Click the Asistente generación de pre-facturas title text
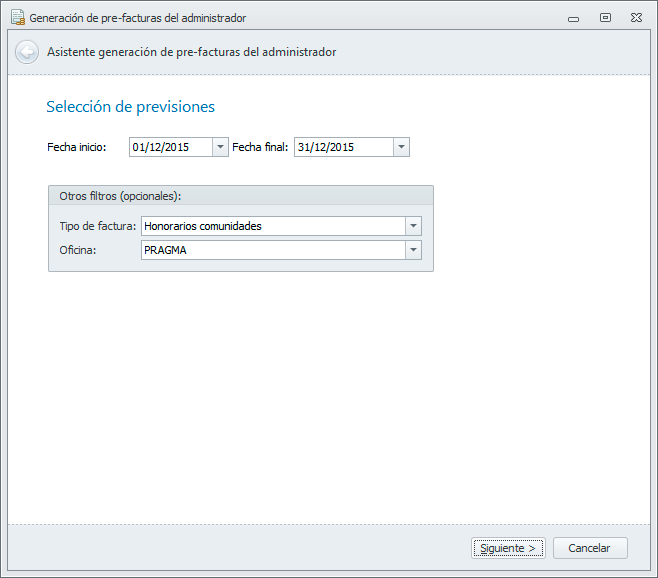Viewport: 658px width, 578px height. point(191,52)
